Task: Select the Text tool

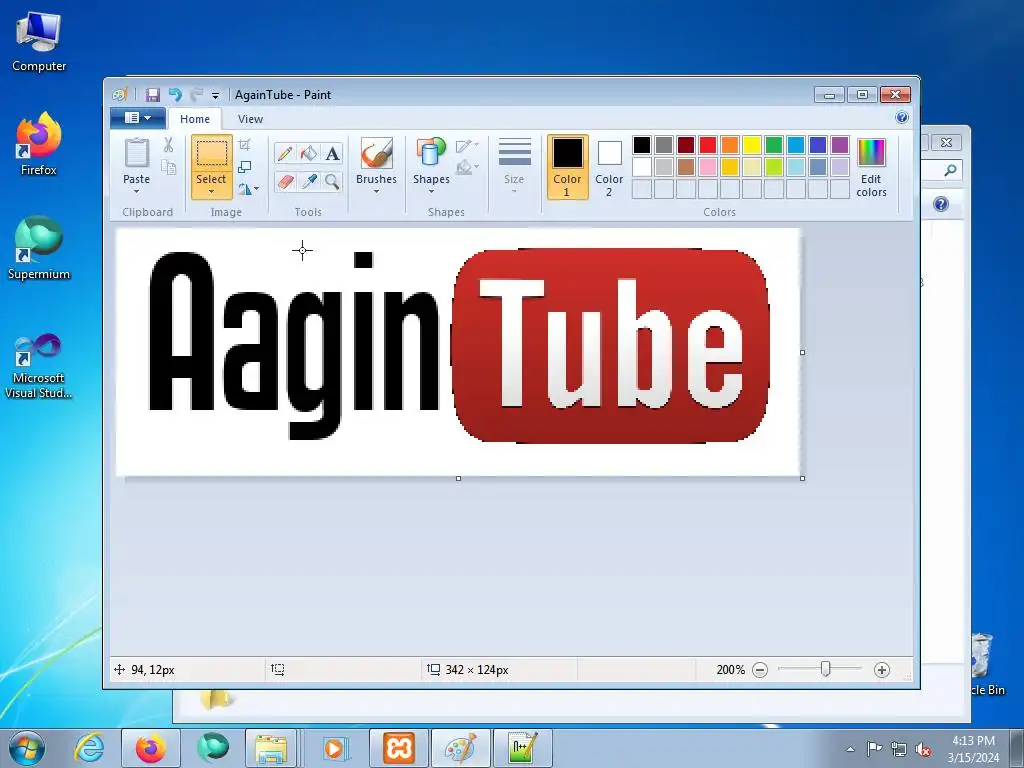Action: tap(332, 153)
